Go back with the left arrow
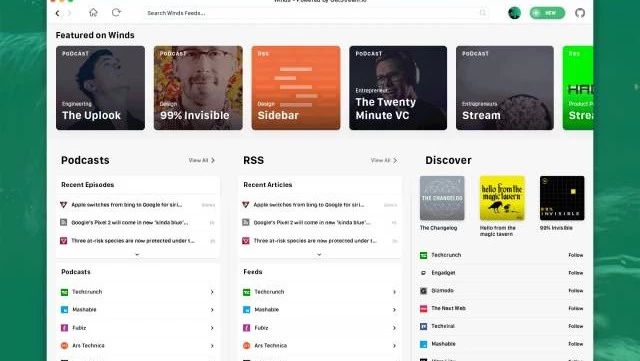 [x=58, y=13]
